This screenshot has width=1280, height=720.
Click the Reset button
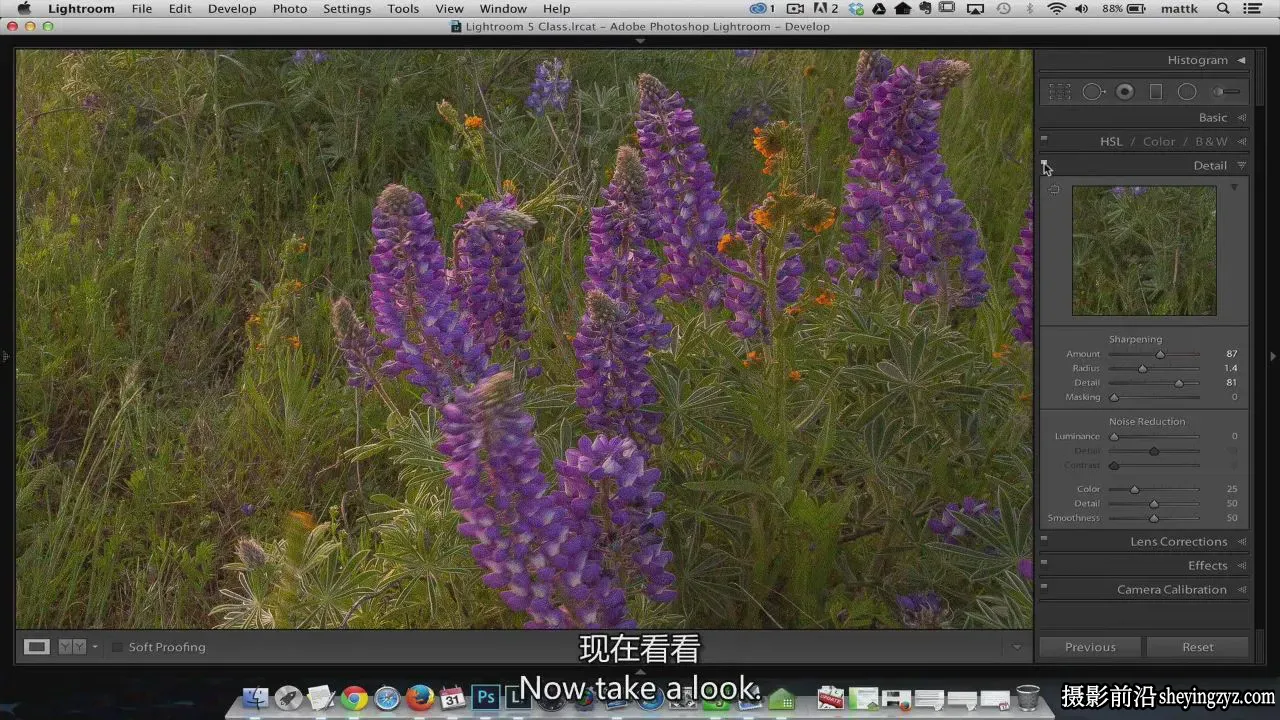1197,647
